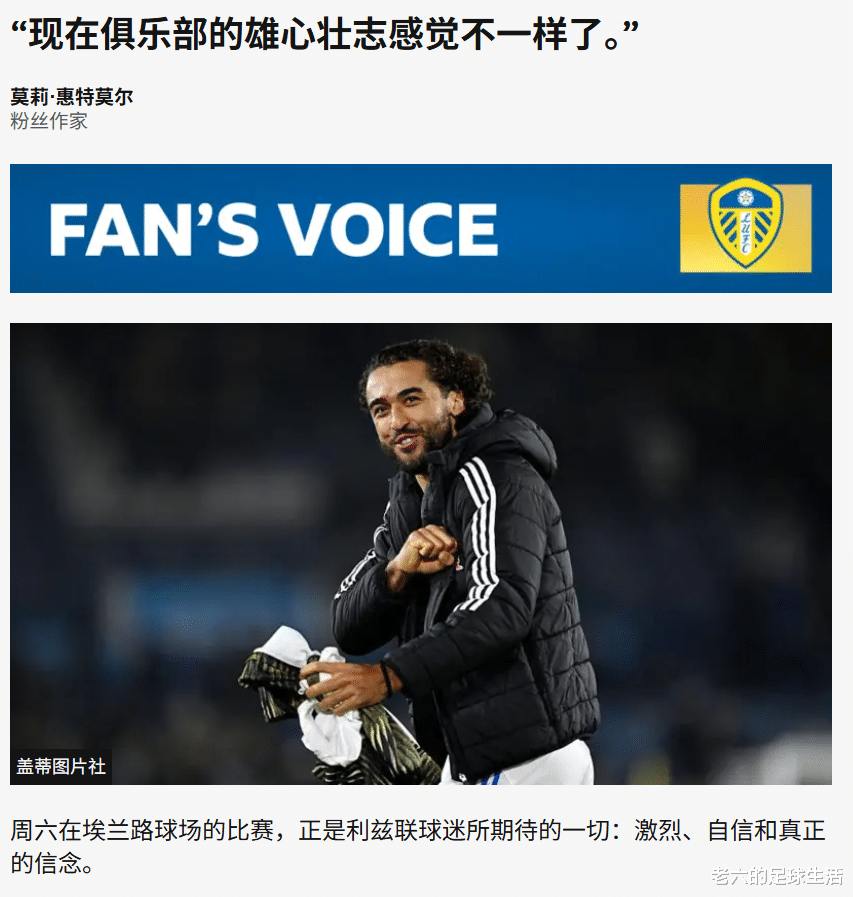This screenshot has width=853, height=897.
Task: Click the opening quotation mark of the headline
Action: 19,29
